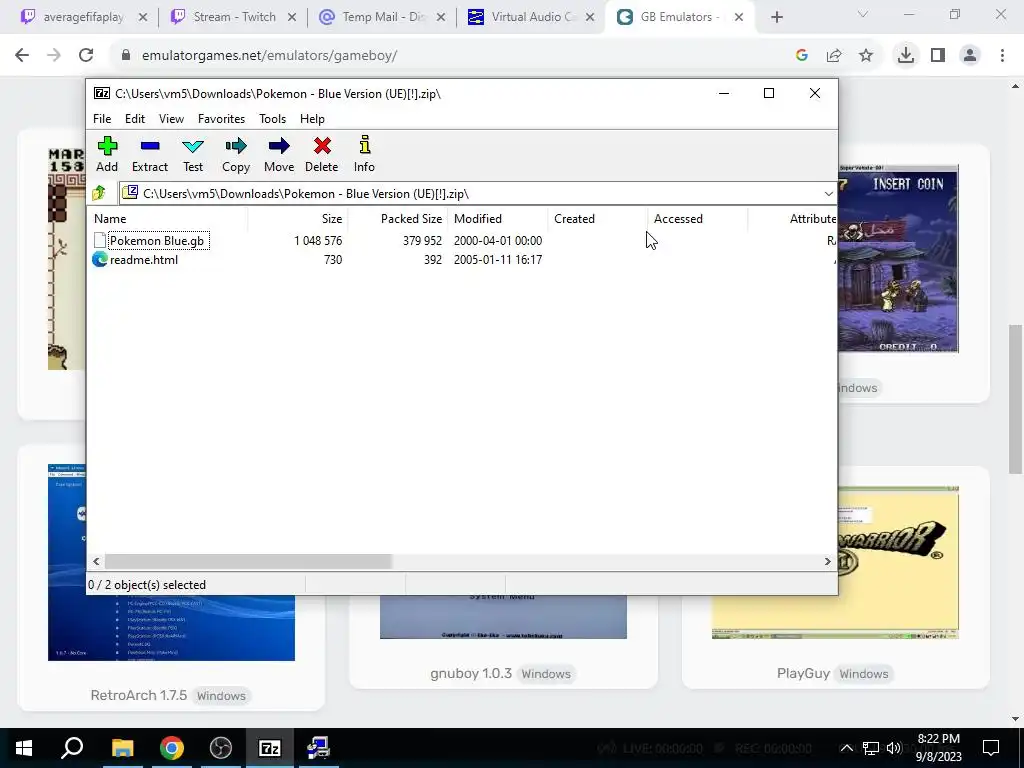The height and width of the screenshot is (768, 1024).
Task: Click the Add toolbar icon in 7-Zip
Action: [107, 146]
